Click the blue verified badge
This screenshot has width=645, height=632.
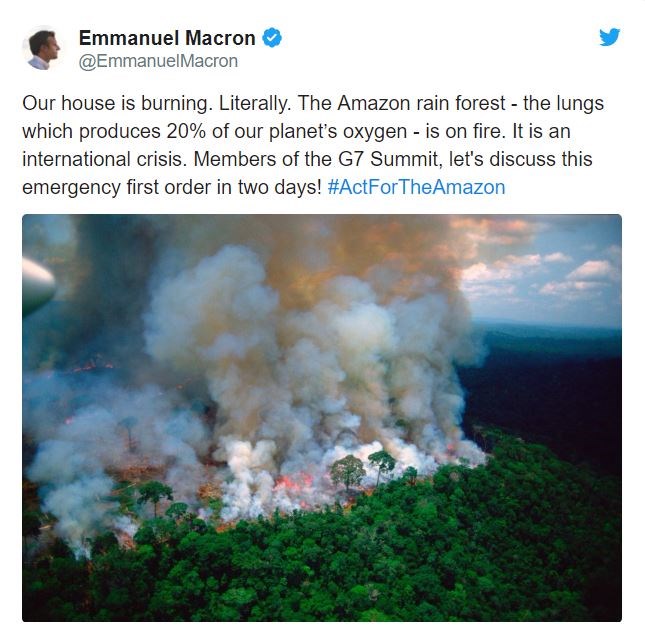[x=272, y=38]
